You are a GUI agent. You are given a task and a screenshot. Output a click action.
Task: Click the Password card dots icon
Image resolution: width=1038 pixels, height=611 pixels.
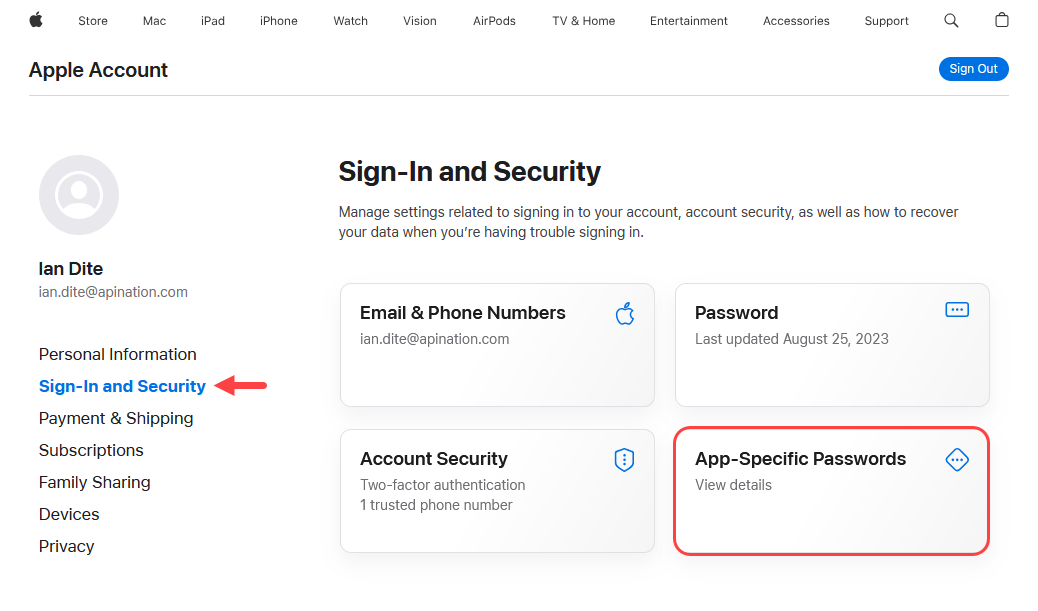957,310
